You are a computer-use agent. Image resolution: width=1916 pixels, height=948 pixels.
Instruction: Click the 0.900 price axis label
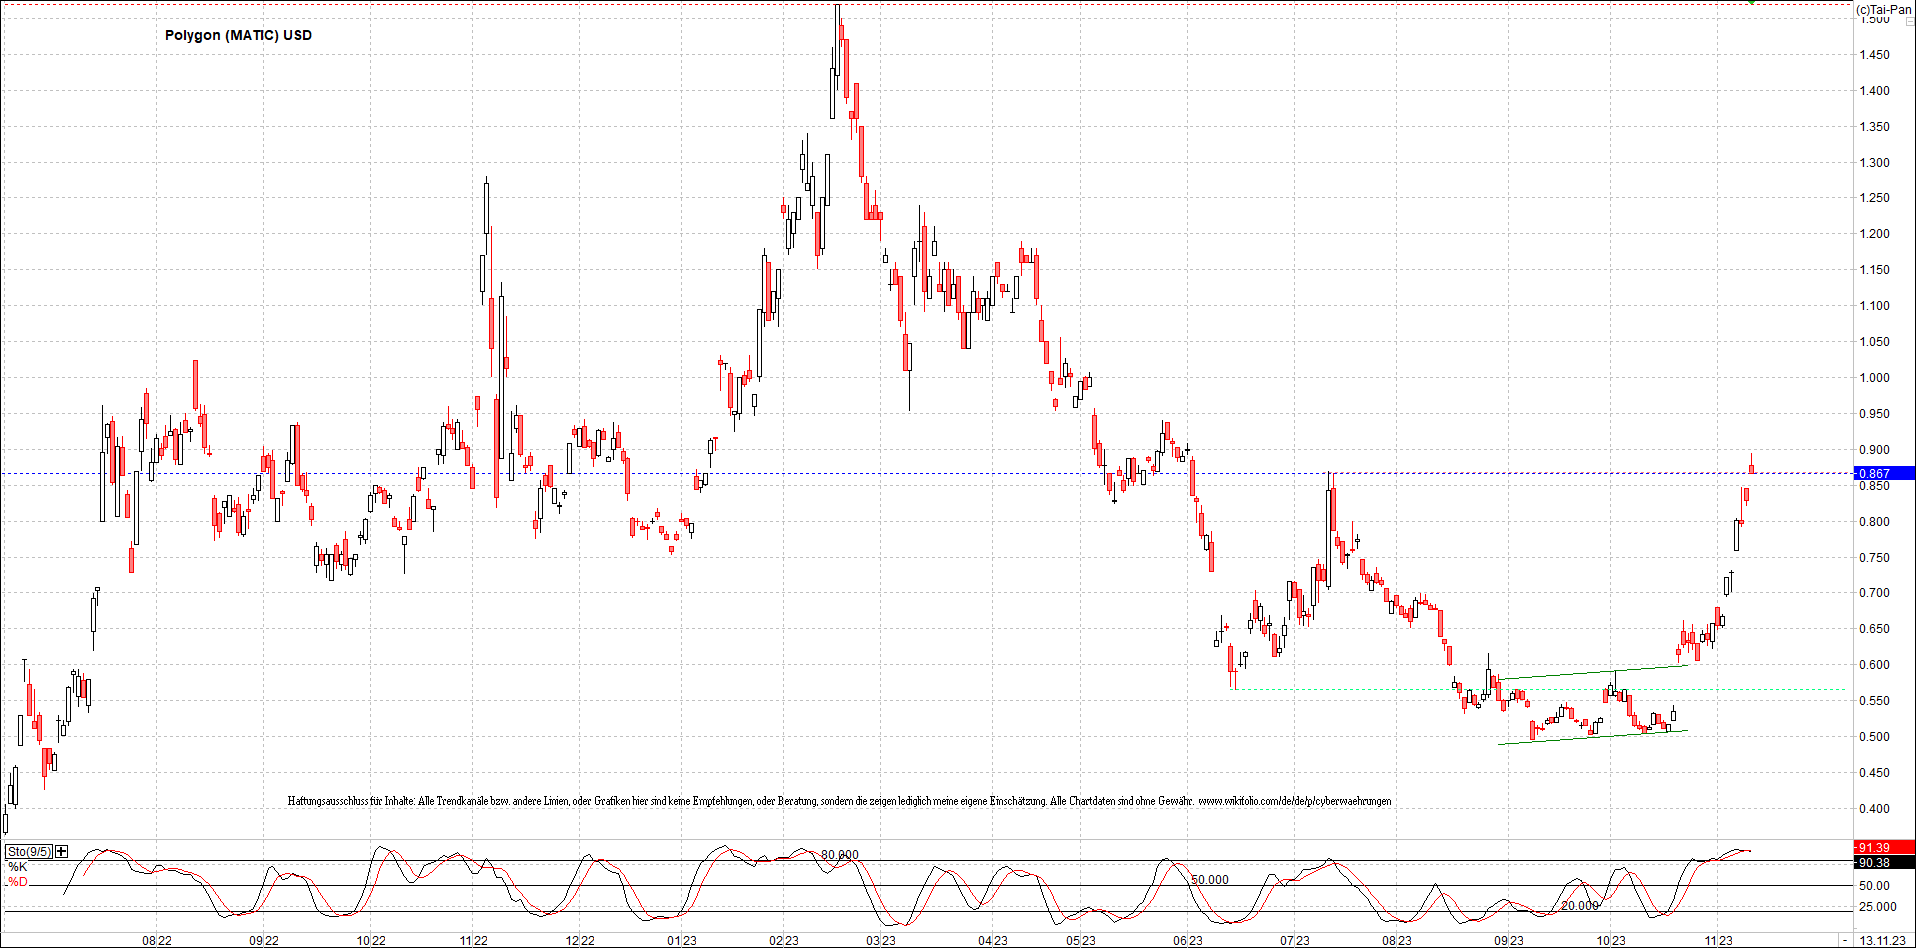click(x=1875, y=450)
